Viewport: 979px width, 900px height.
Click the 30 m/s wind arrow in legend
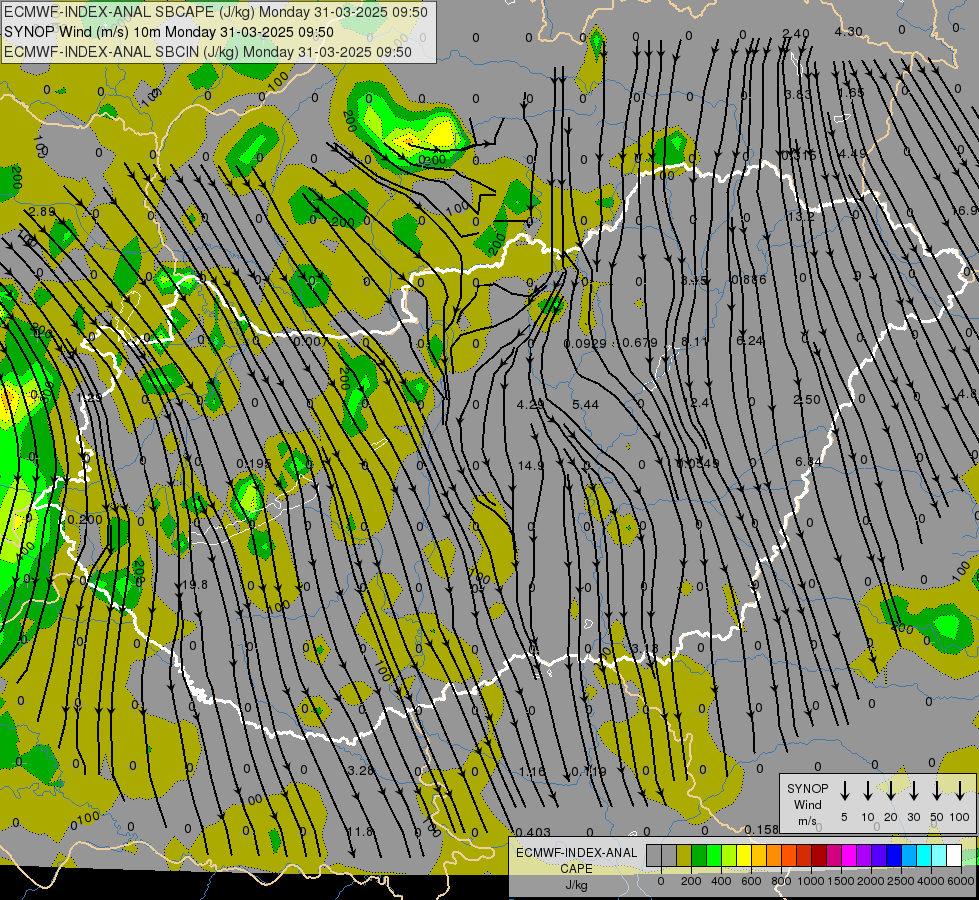click(x=913, y=790)
